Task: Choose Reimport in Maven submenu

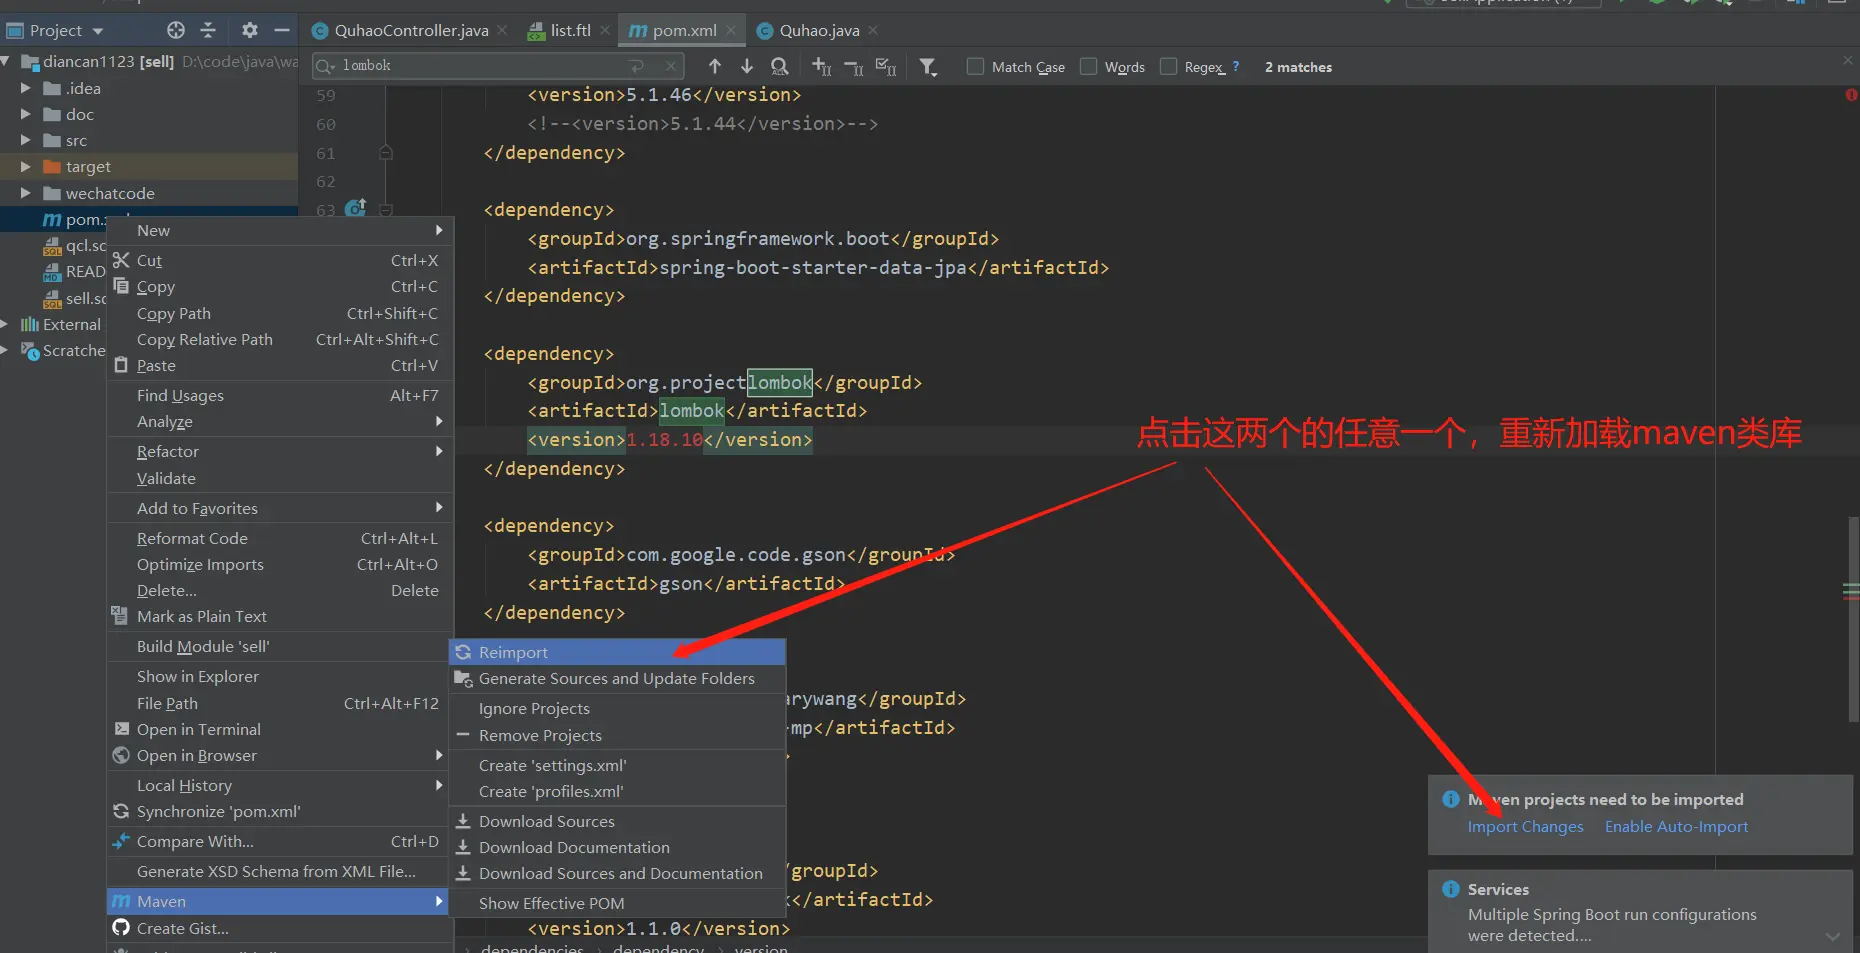Action: (617, 652)
